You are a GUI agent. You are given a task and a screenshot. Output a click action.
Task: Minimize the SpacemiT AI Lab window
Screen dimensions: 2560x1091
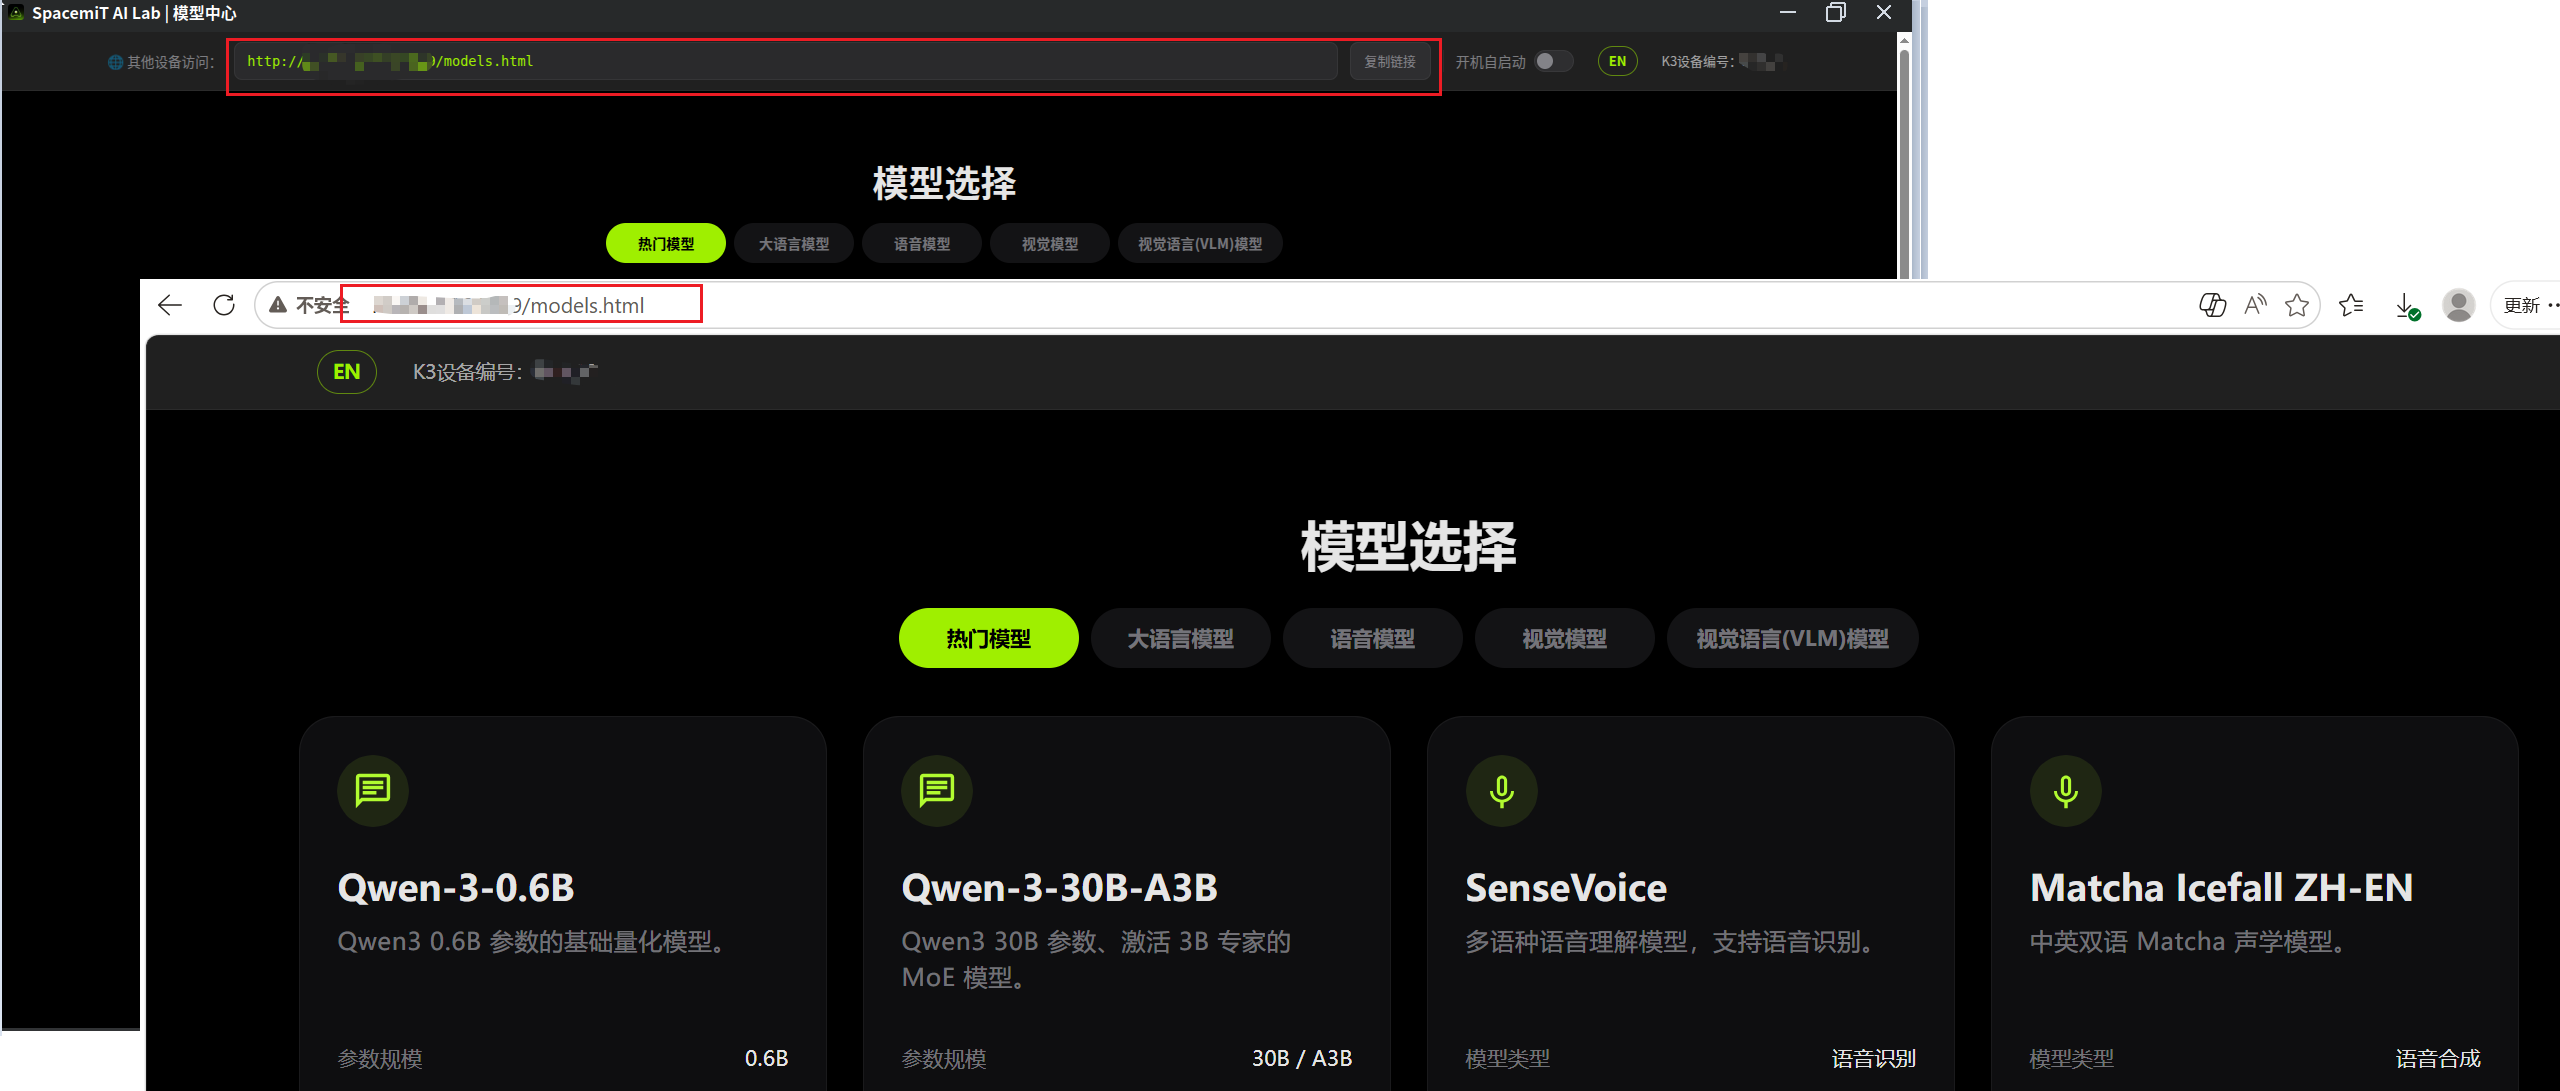tap(1788, 13)
